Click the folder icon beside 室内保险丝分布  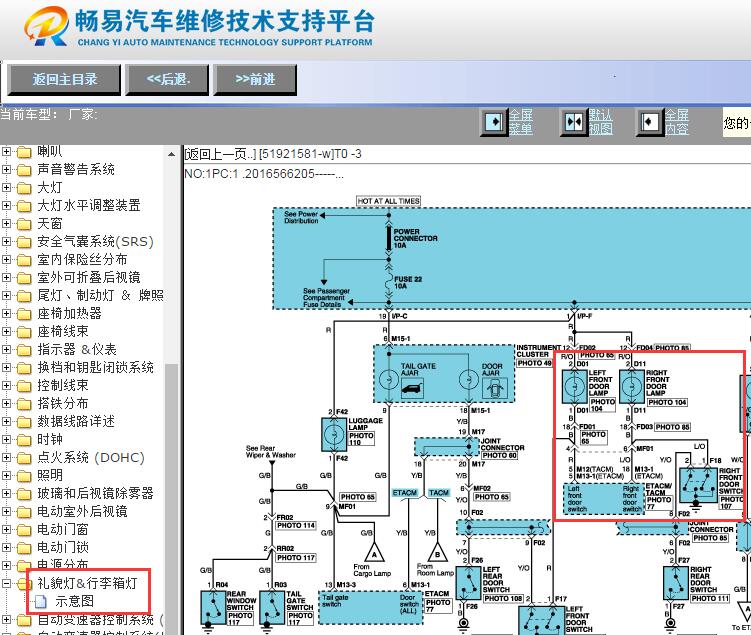click(x=23, y=260)
